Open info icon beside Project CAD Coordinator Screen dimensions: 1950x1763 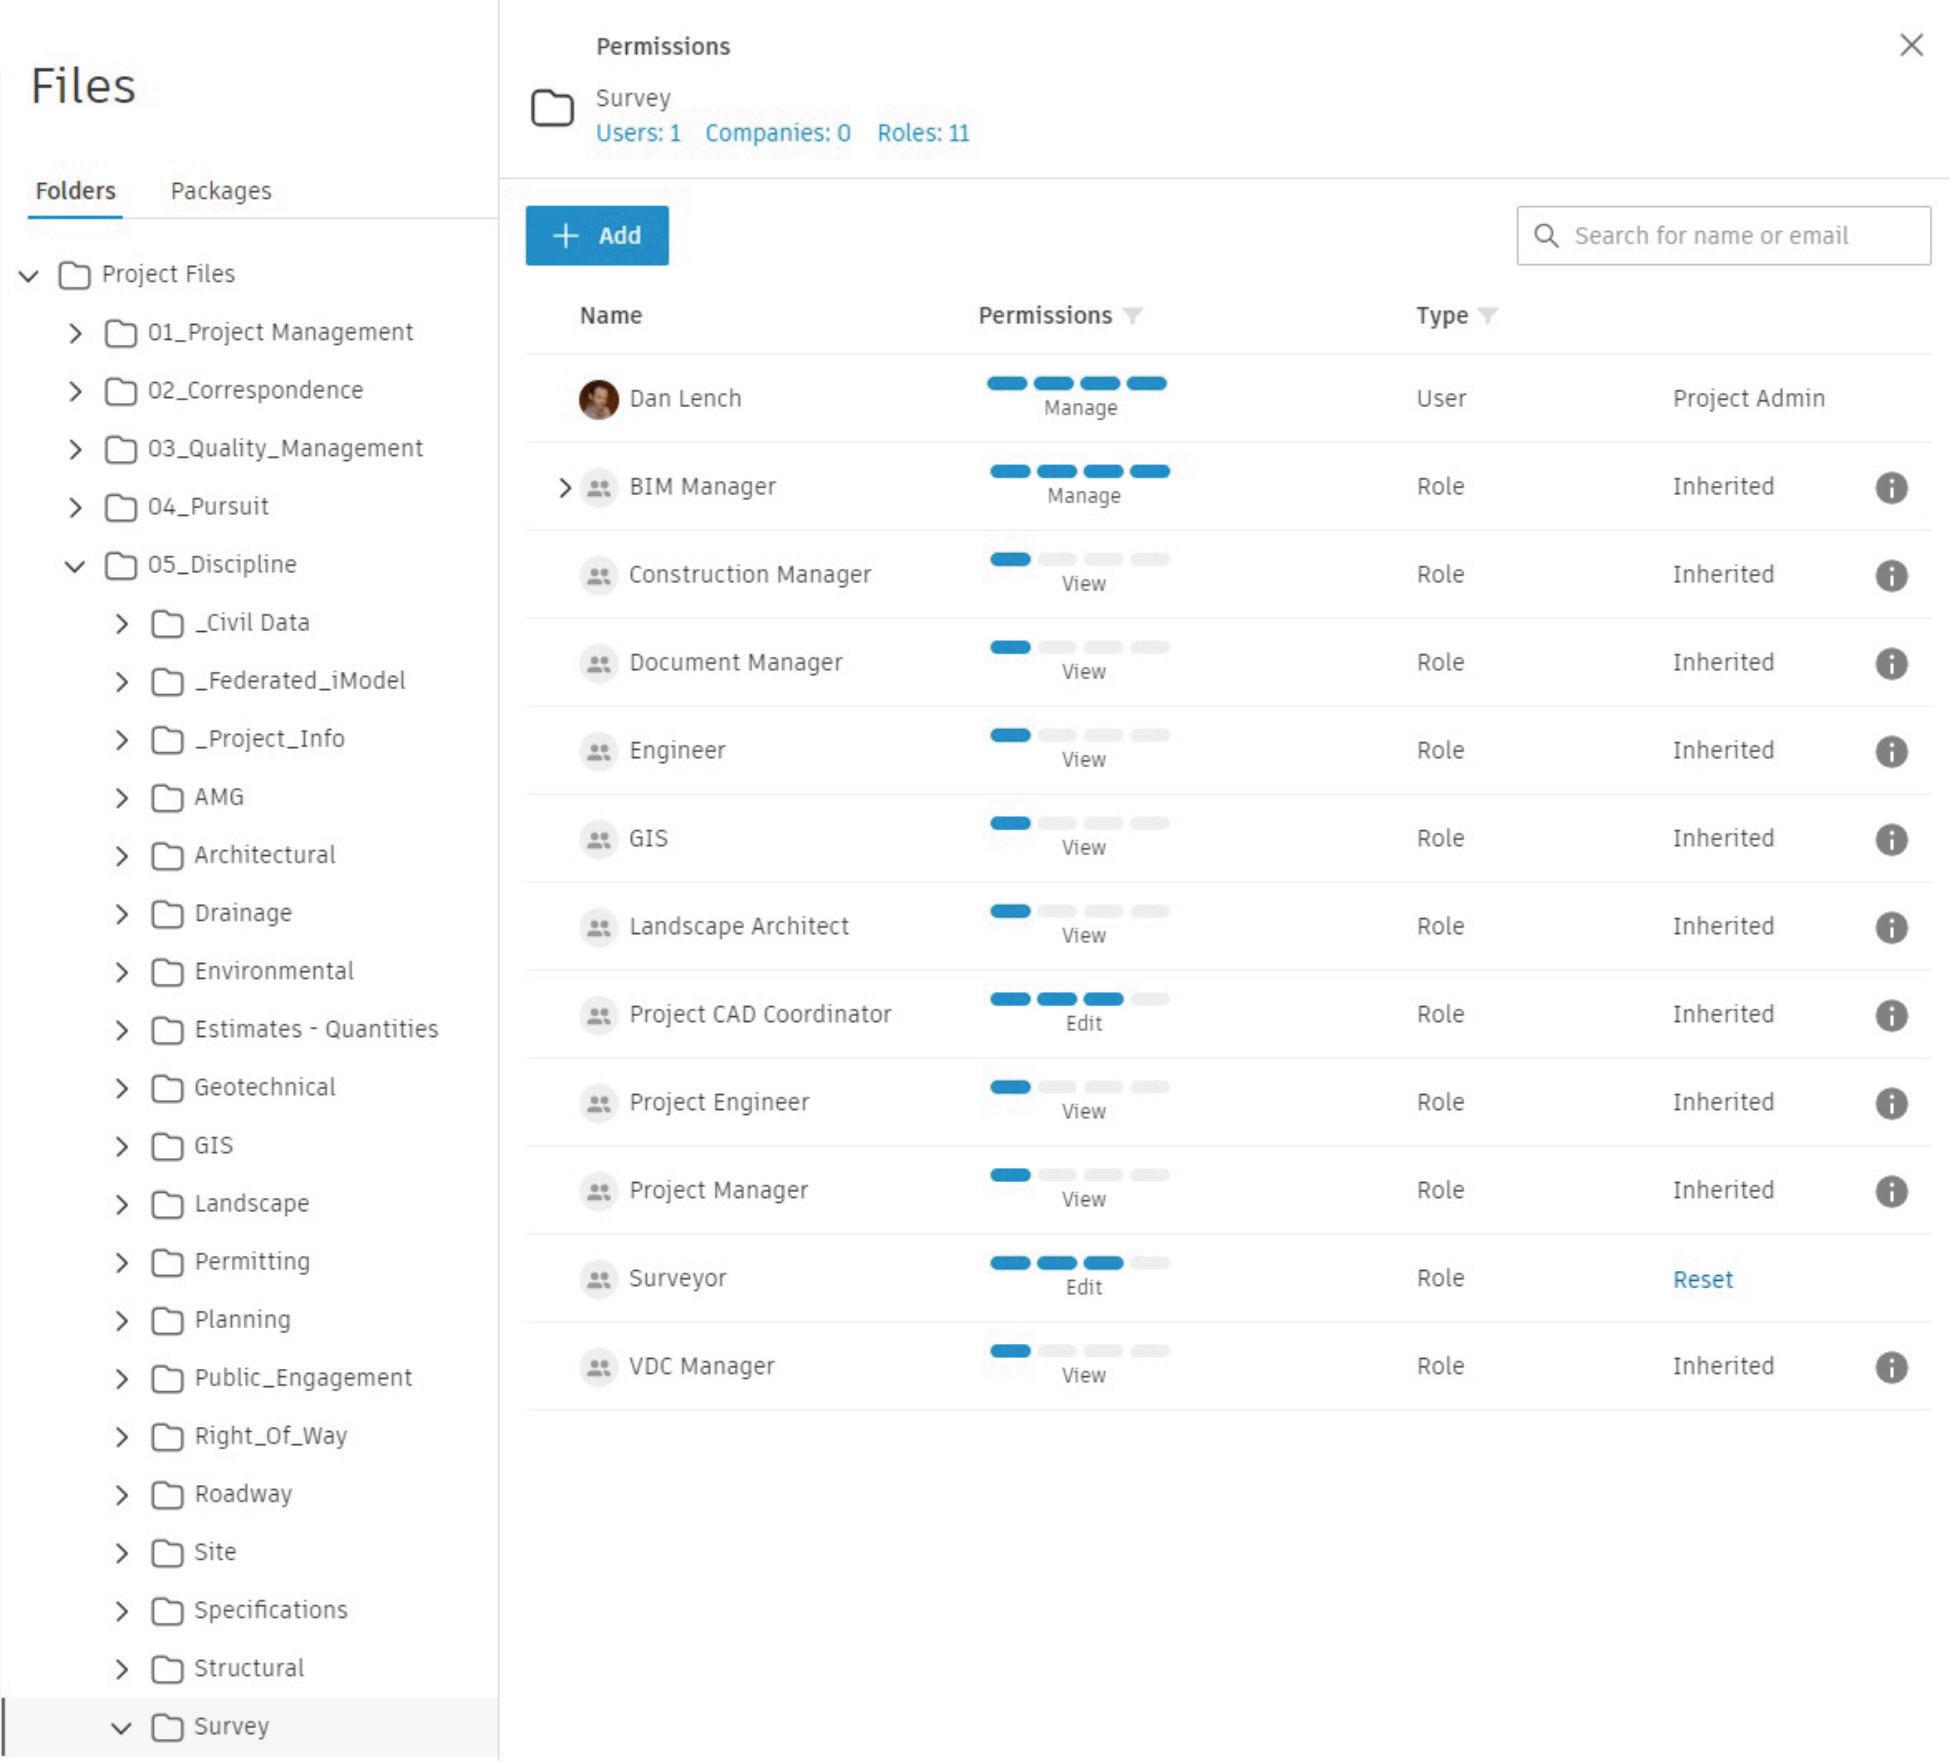tap(1890, 1016)
